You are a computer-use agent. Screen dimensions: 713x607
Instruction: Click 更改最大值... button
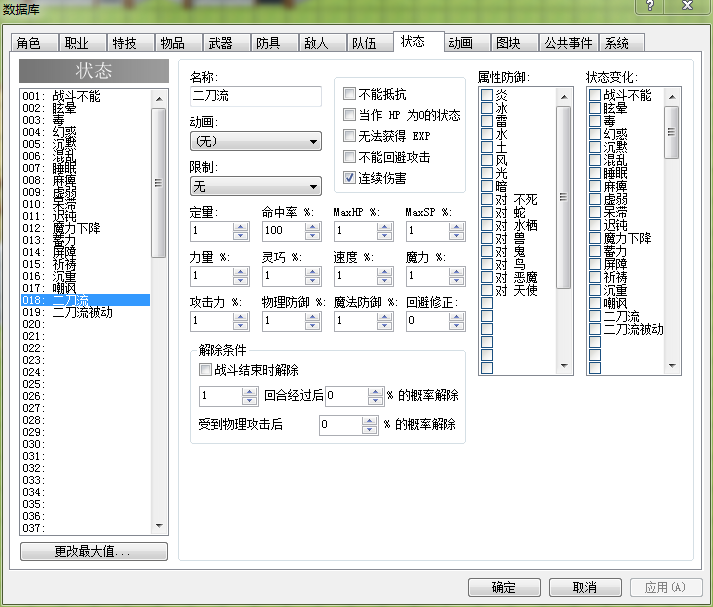(94, 552)
